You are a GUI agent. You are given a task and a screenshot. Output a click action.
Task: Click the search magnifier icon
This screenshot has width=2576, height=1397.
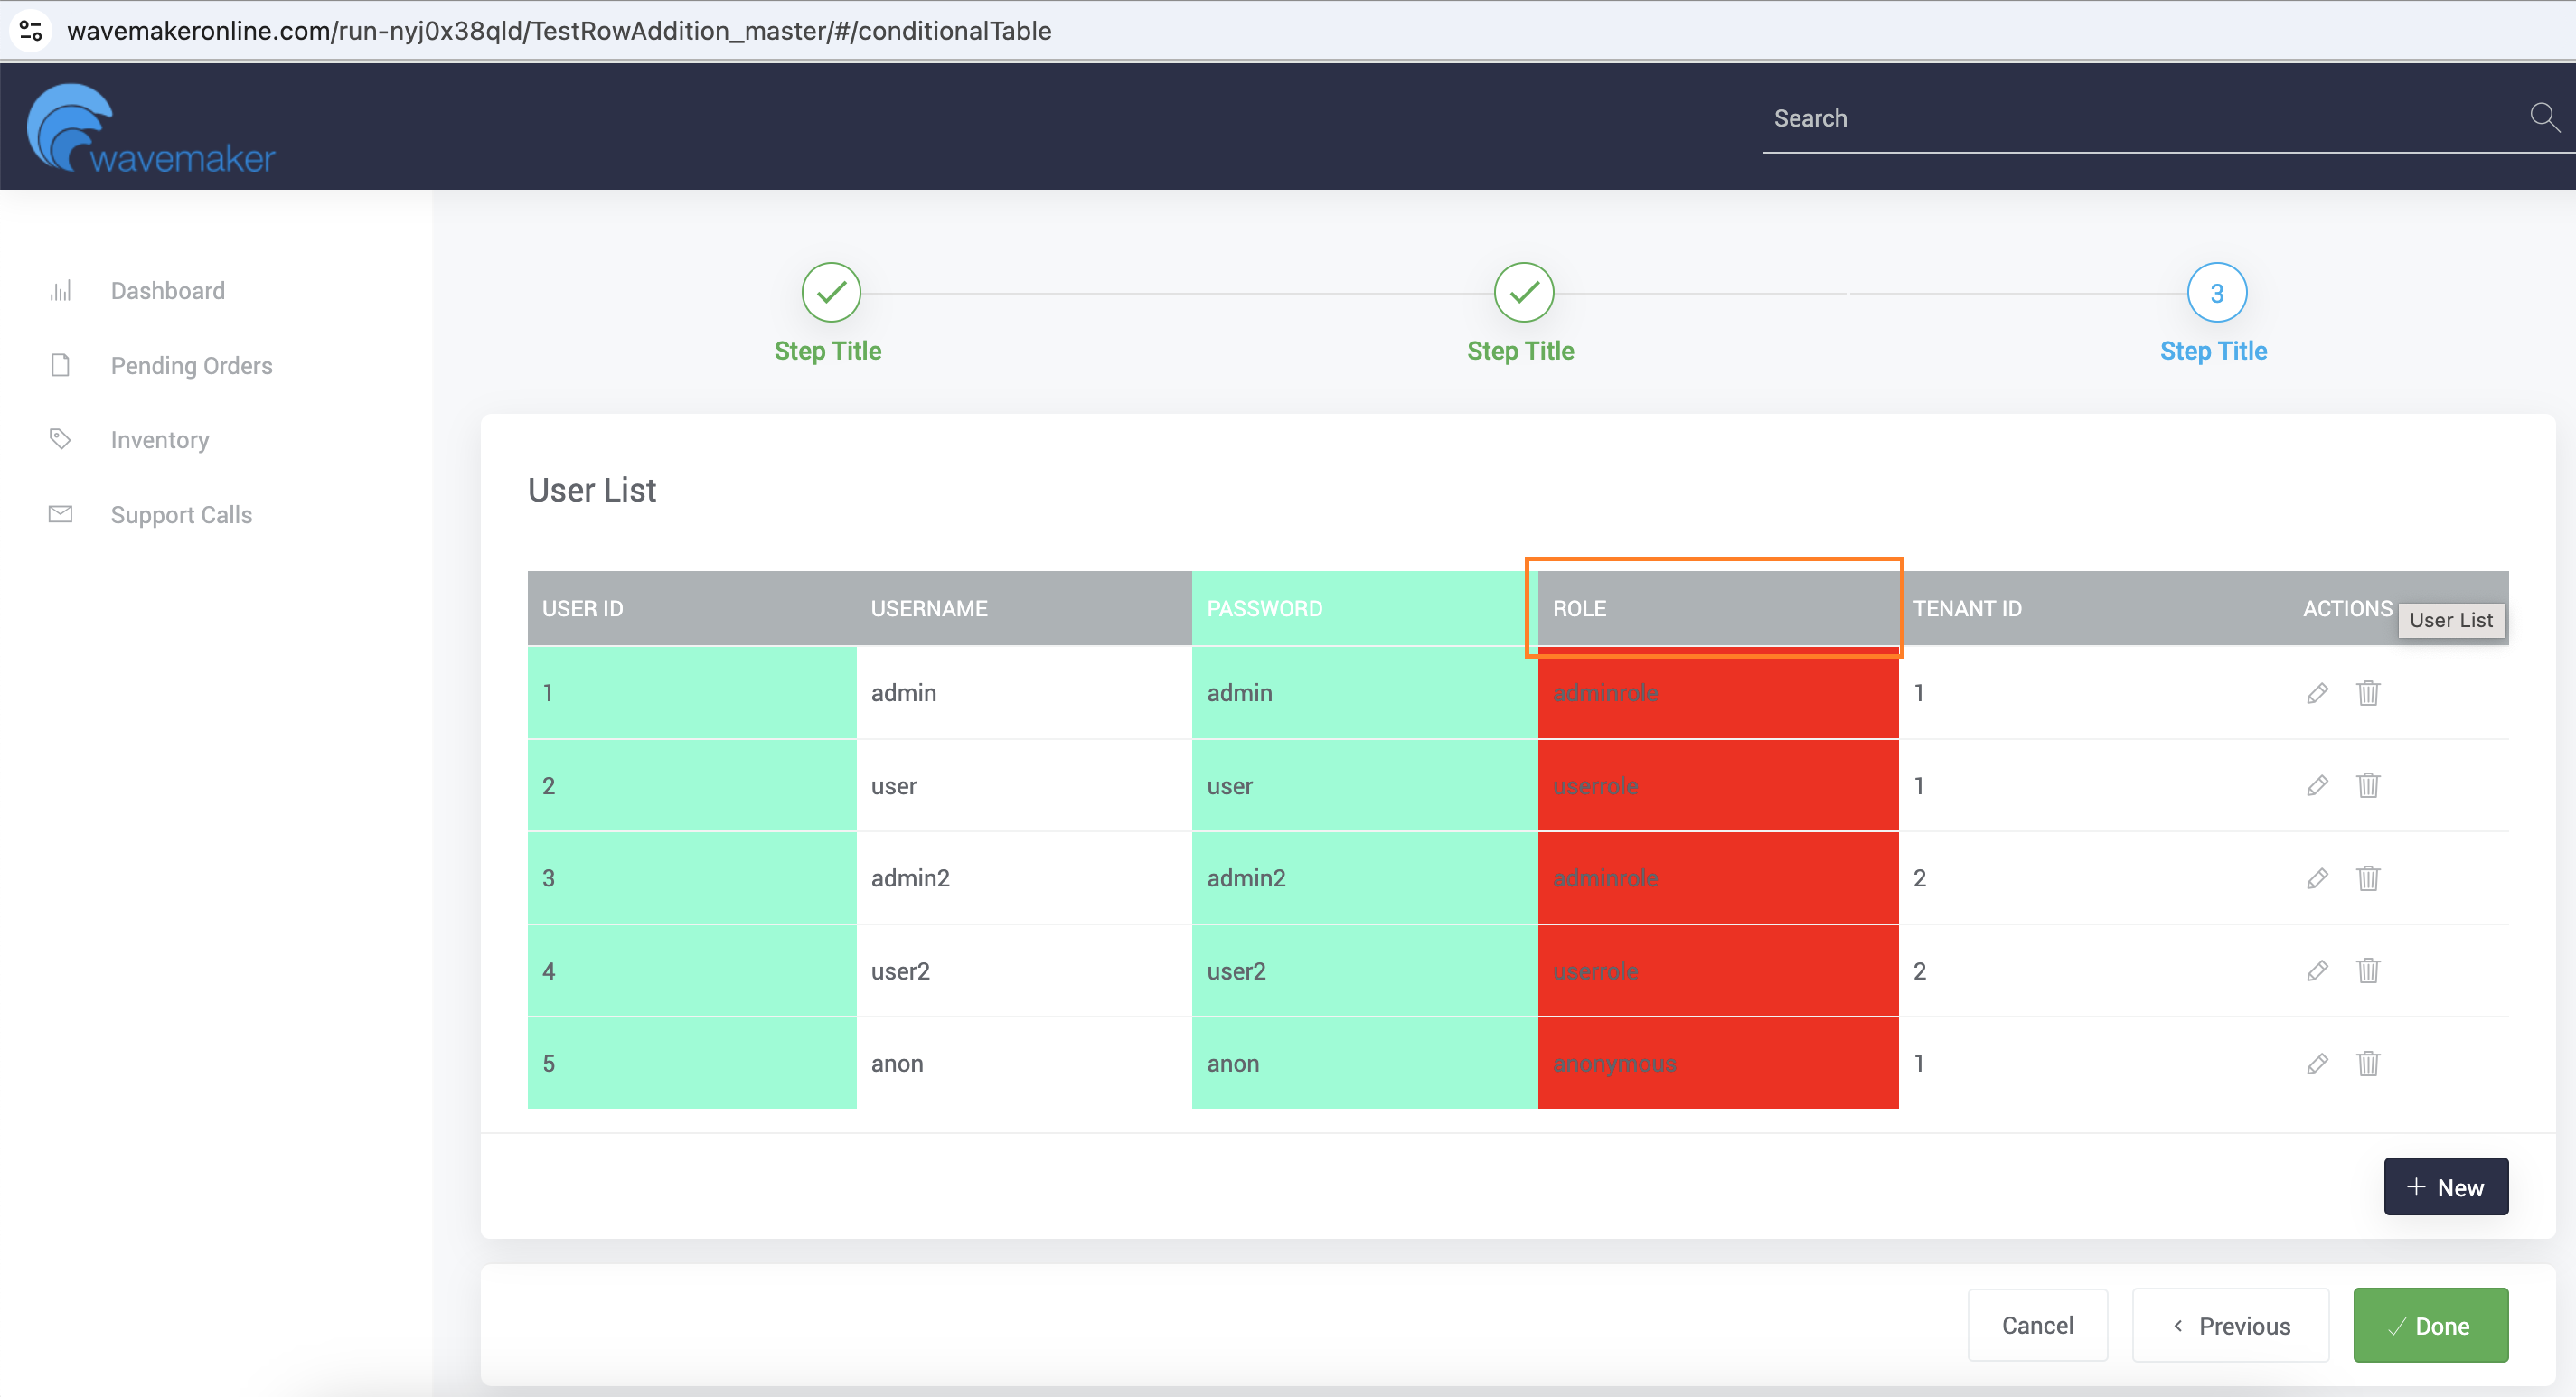coord(2543,118)
